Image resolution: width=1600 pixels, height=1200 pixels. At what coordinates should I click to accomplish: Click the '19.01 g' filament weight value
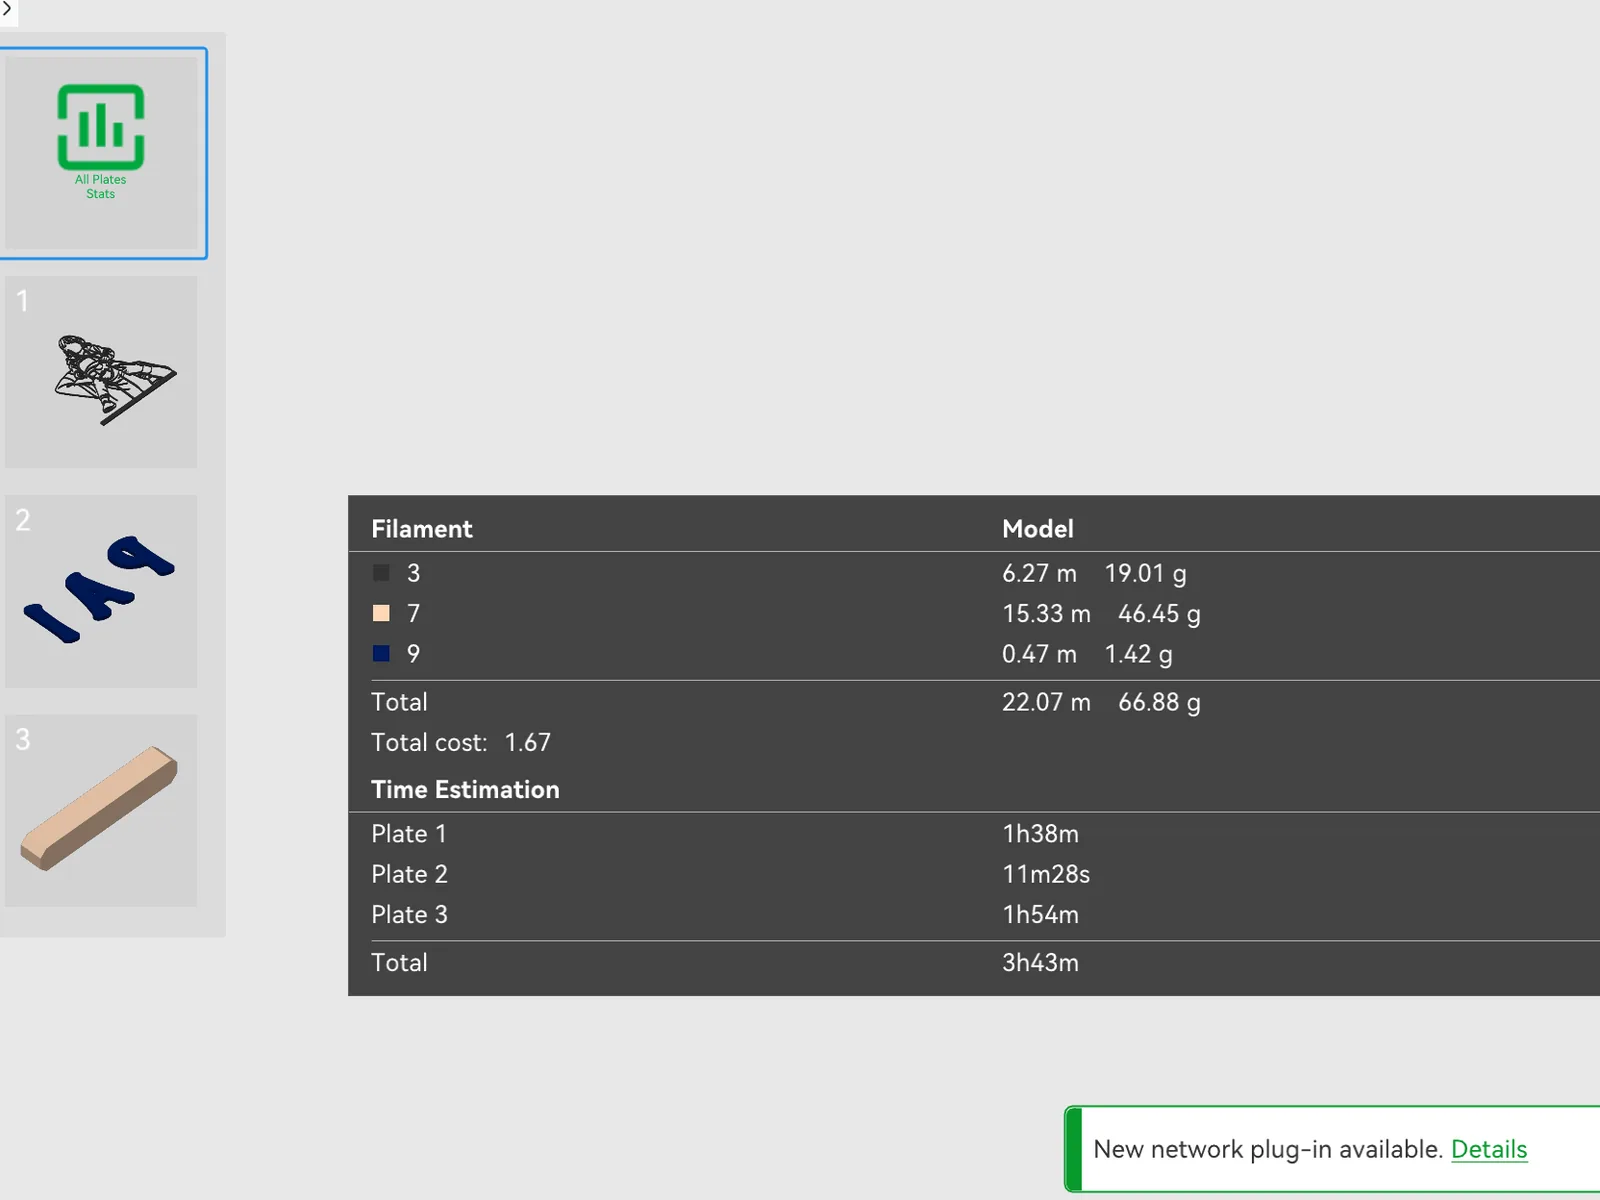pos(1146,573)
